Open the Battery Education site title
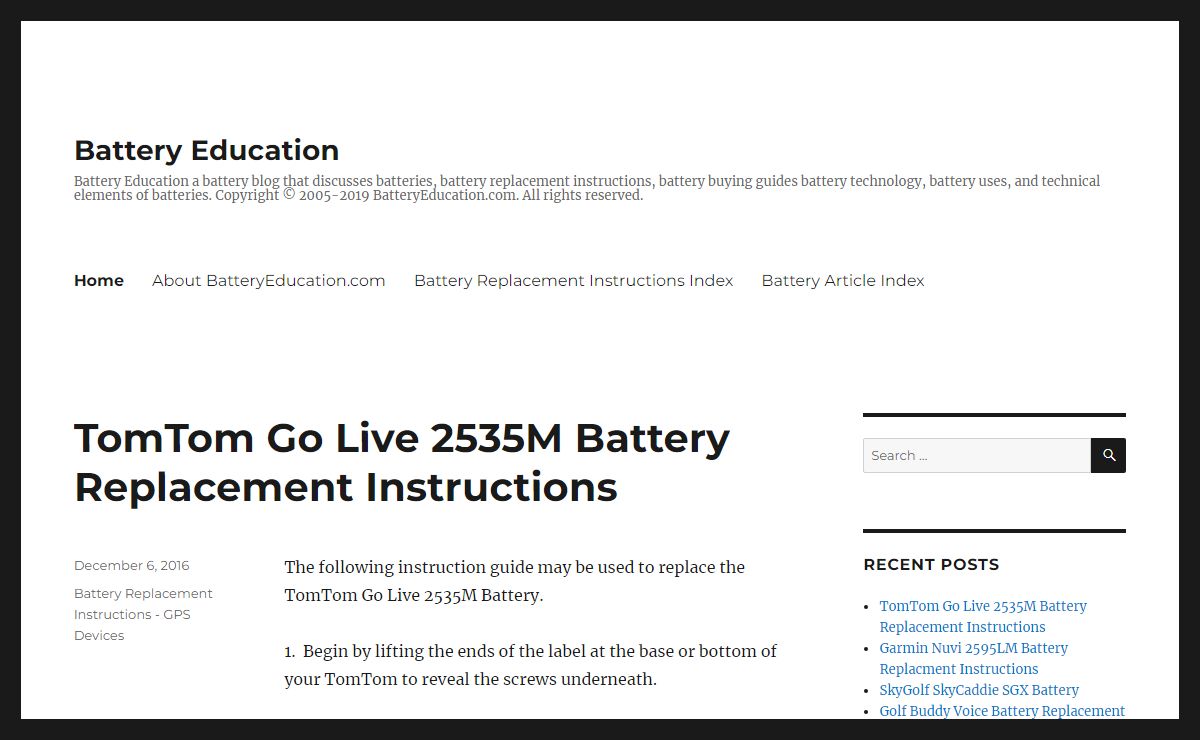Image resolution: width=1200 pixels, height=740 pixels. [x=206, y=150]
